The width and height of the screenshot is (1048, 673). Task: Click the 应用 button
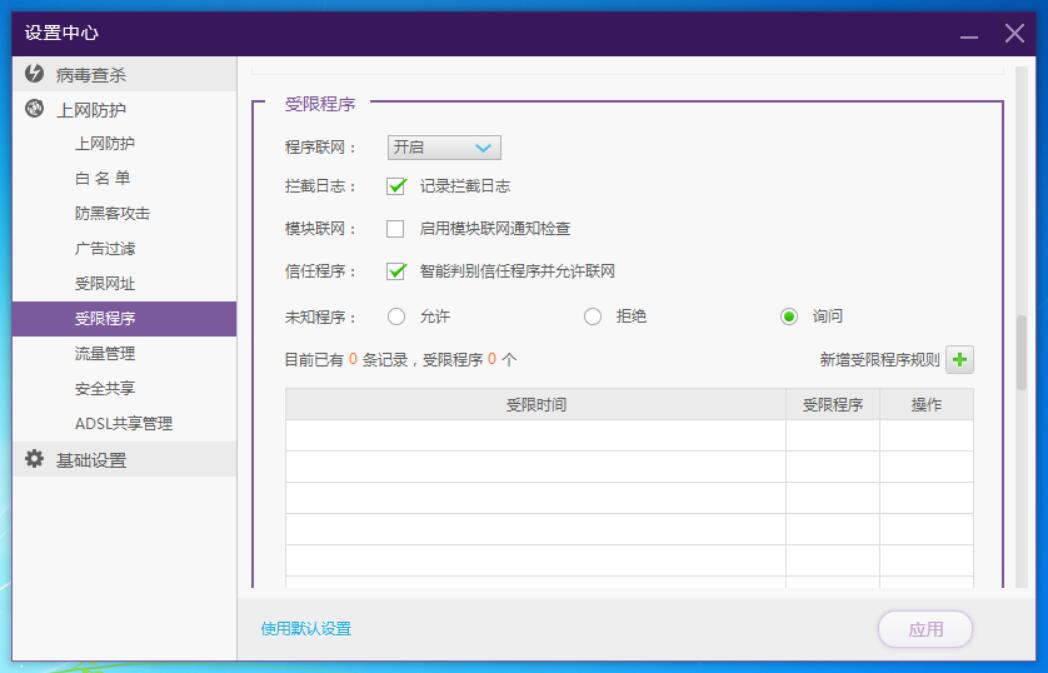925,629
